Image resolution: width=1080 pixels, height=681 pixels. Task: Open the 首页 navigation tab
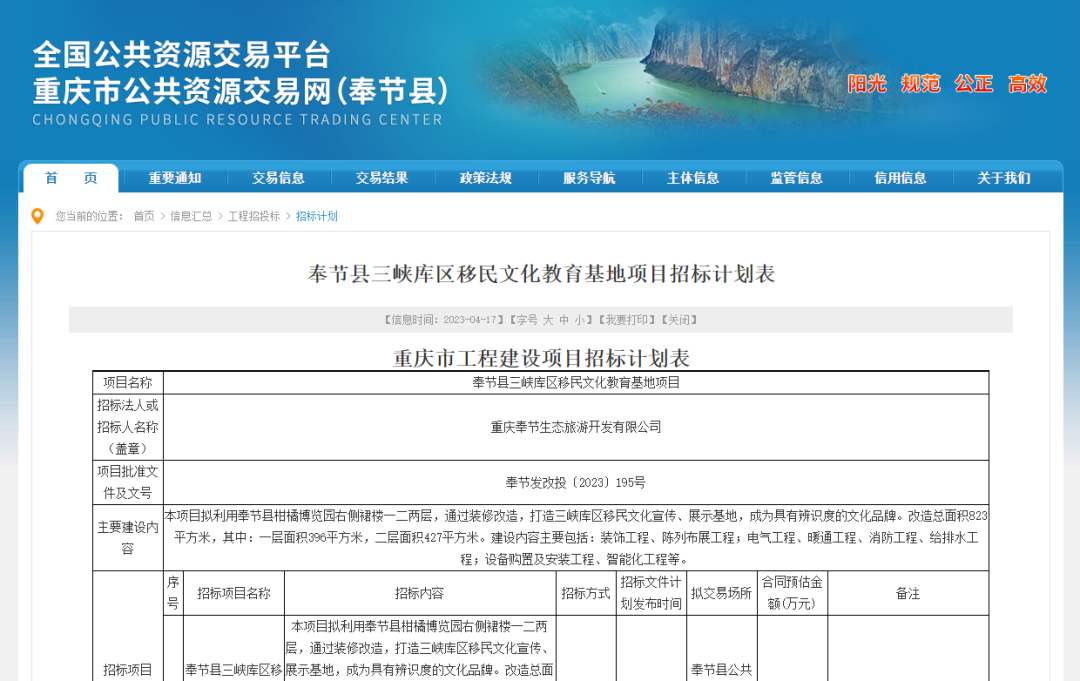click(x=71, y=178)
